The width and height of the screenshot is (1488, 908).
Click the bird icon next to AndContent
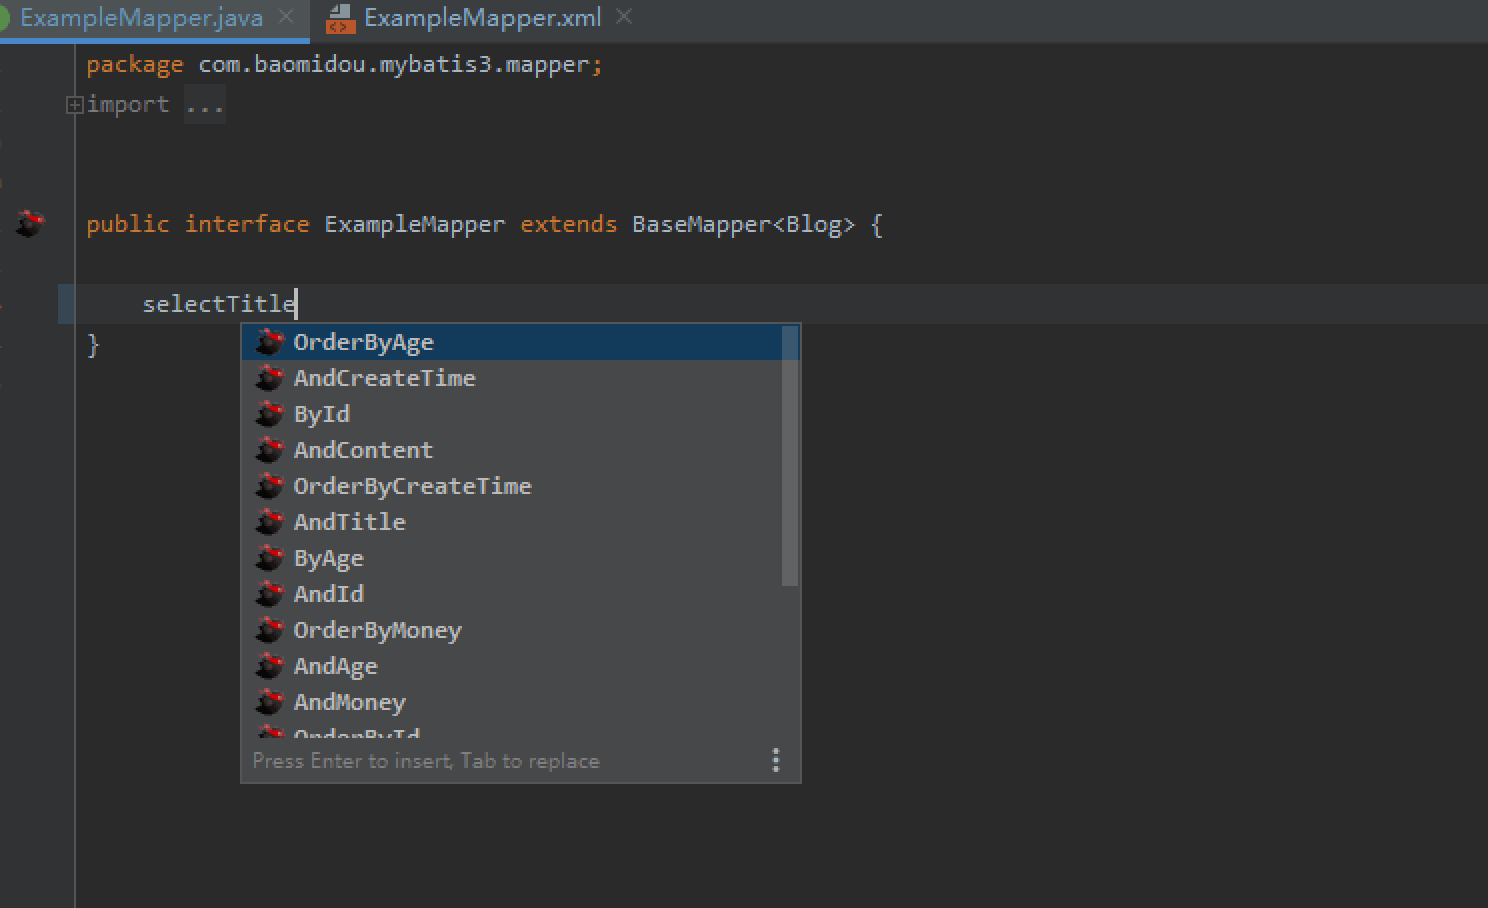(x=269, y=450)
